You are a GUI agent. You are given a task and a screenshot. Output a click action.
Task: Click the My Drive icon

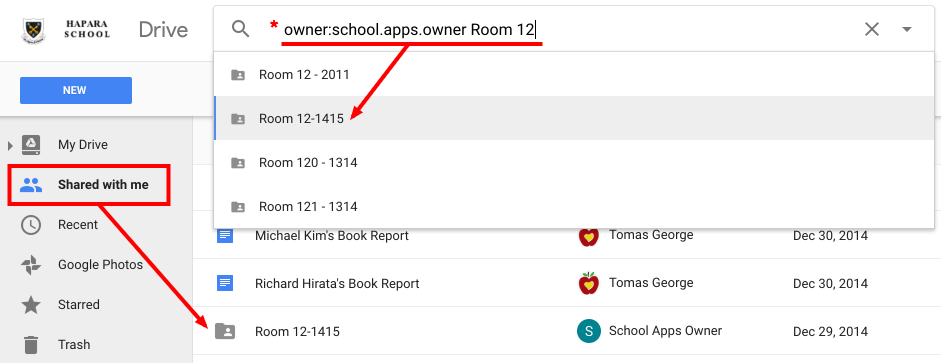pyautogui.click(x=31, y=145)
